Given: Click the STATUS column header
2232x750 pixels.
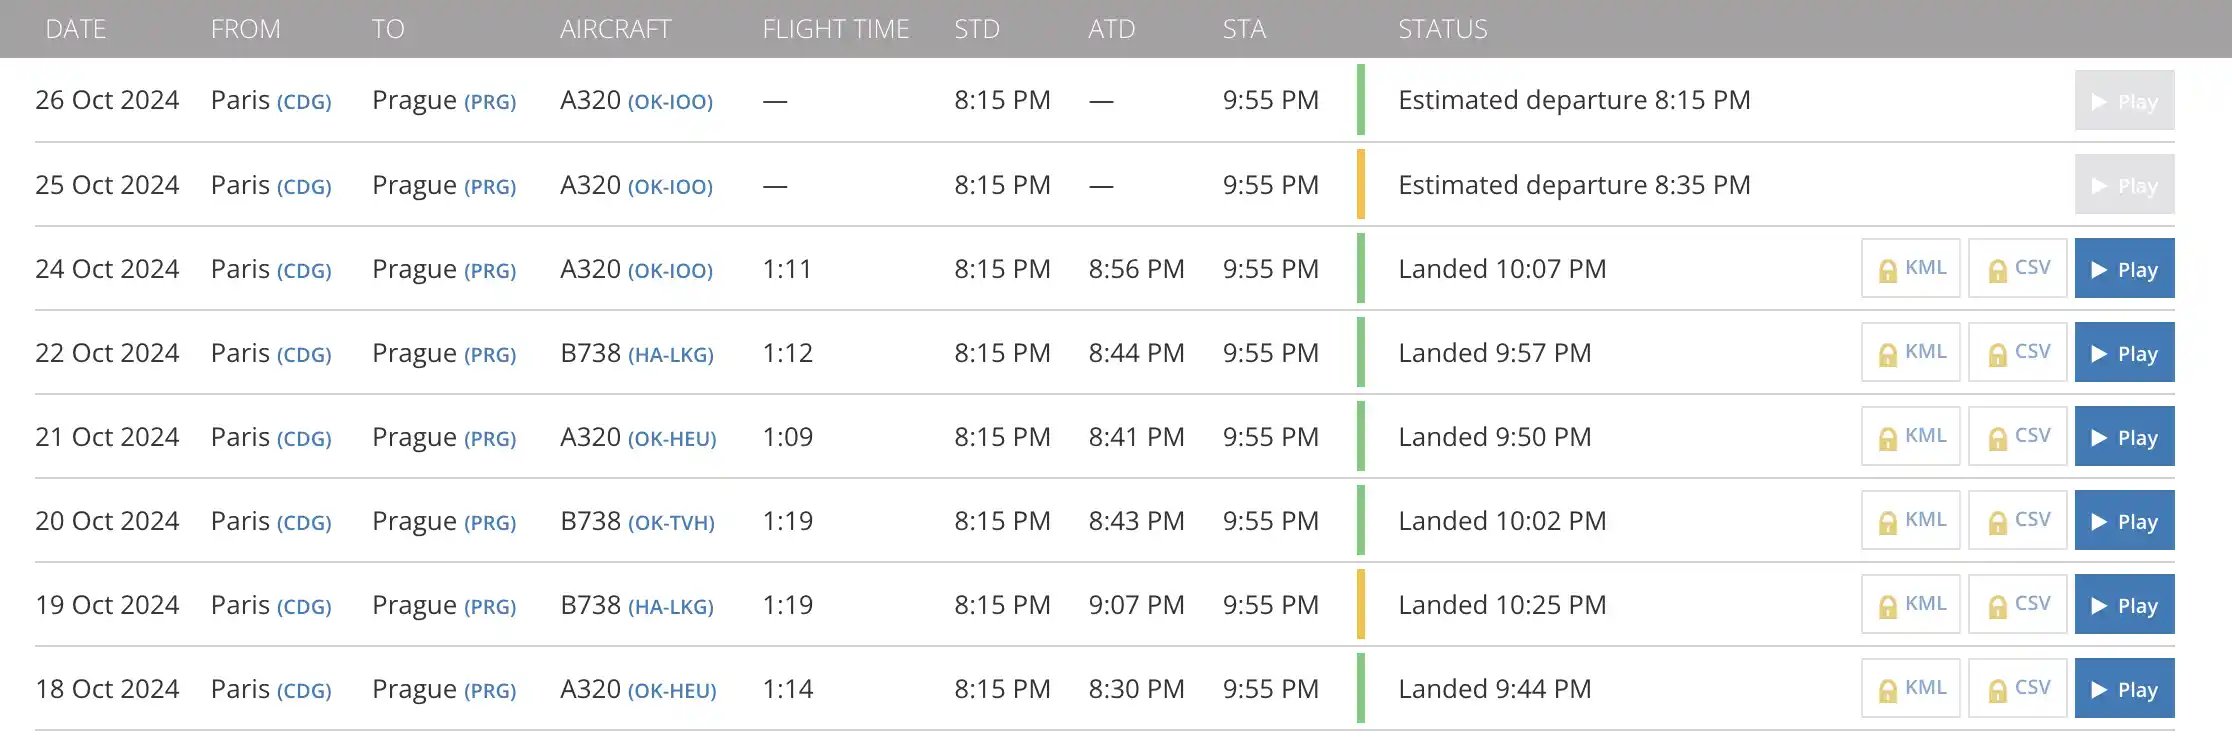Looking at the screenshot, I should [1442, 29].
